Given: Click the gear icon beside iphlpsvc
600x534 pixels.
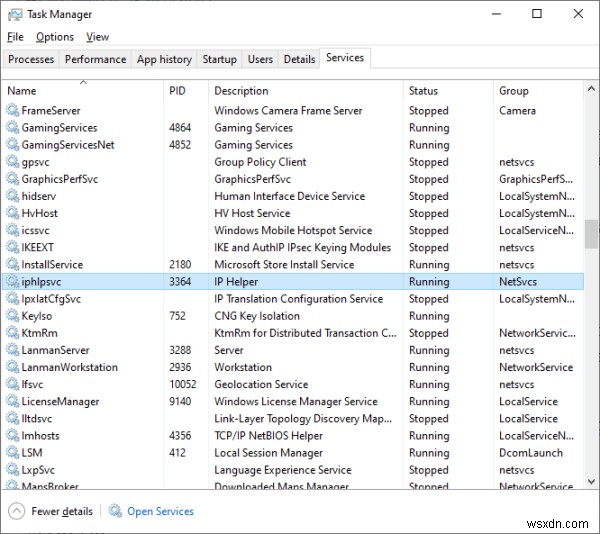Looking at the screenshot, I should pyautogui.click(x=12, y=282).
